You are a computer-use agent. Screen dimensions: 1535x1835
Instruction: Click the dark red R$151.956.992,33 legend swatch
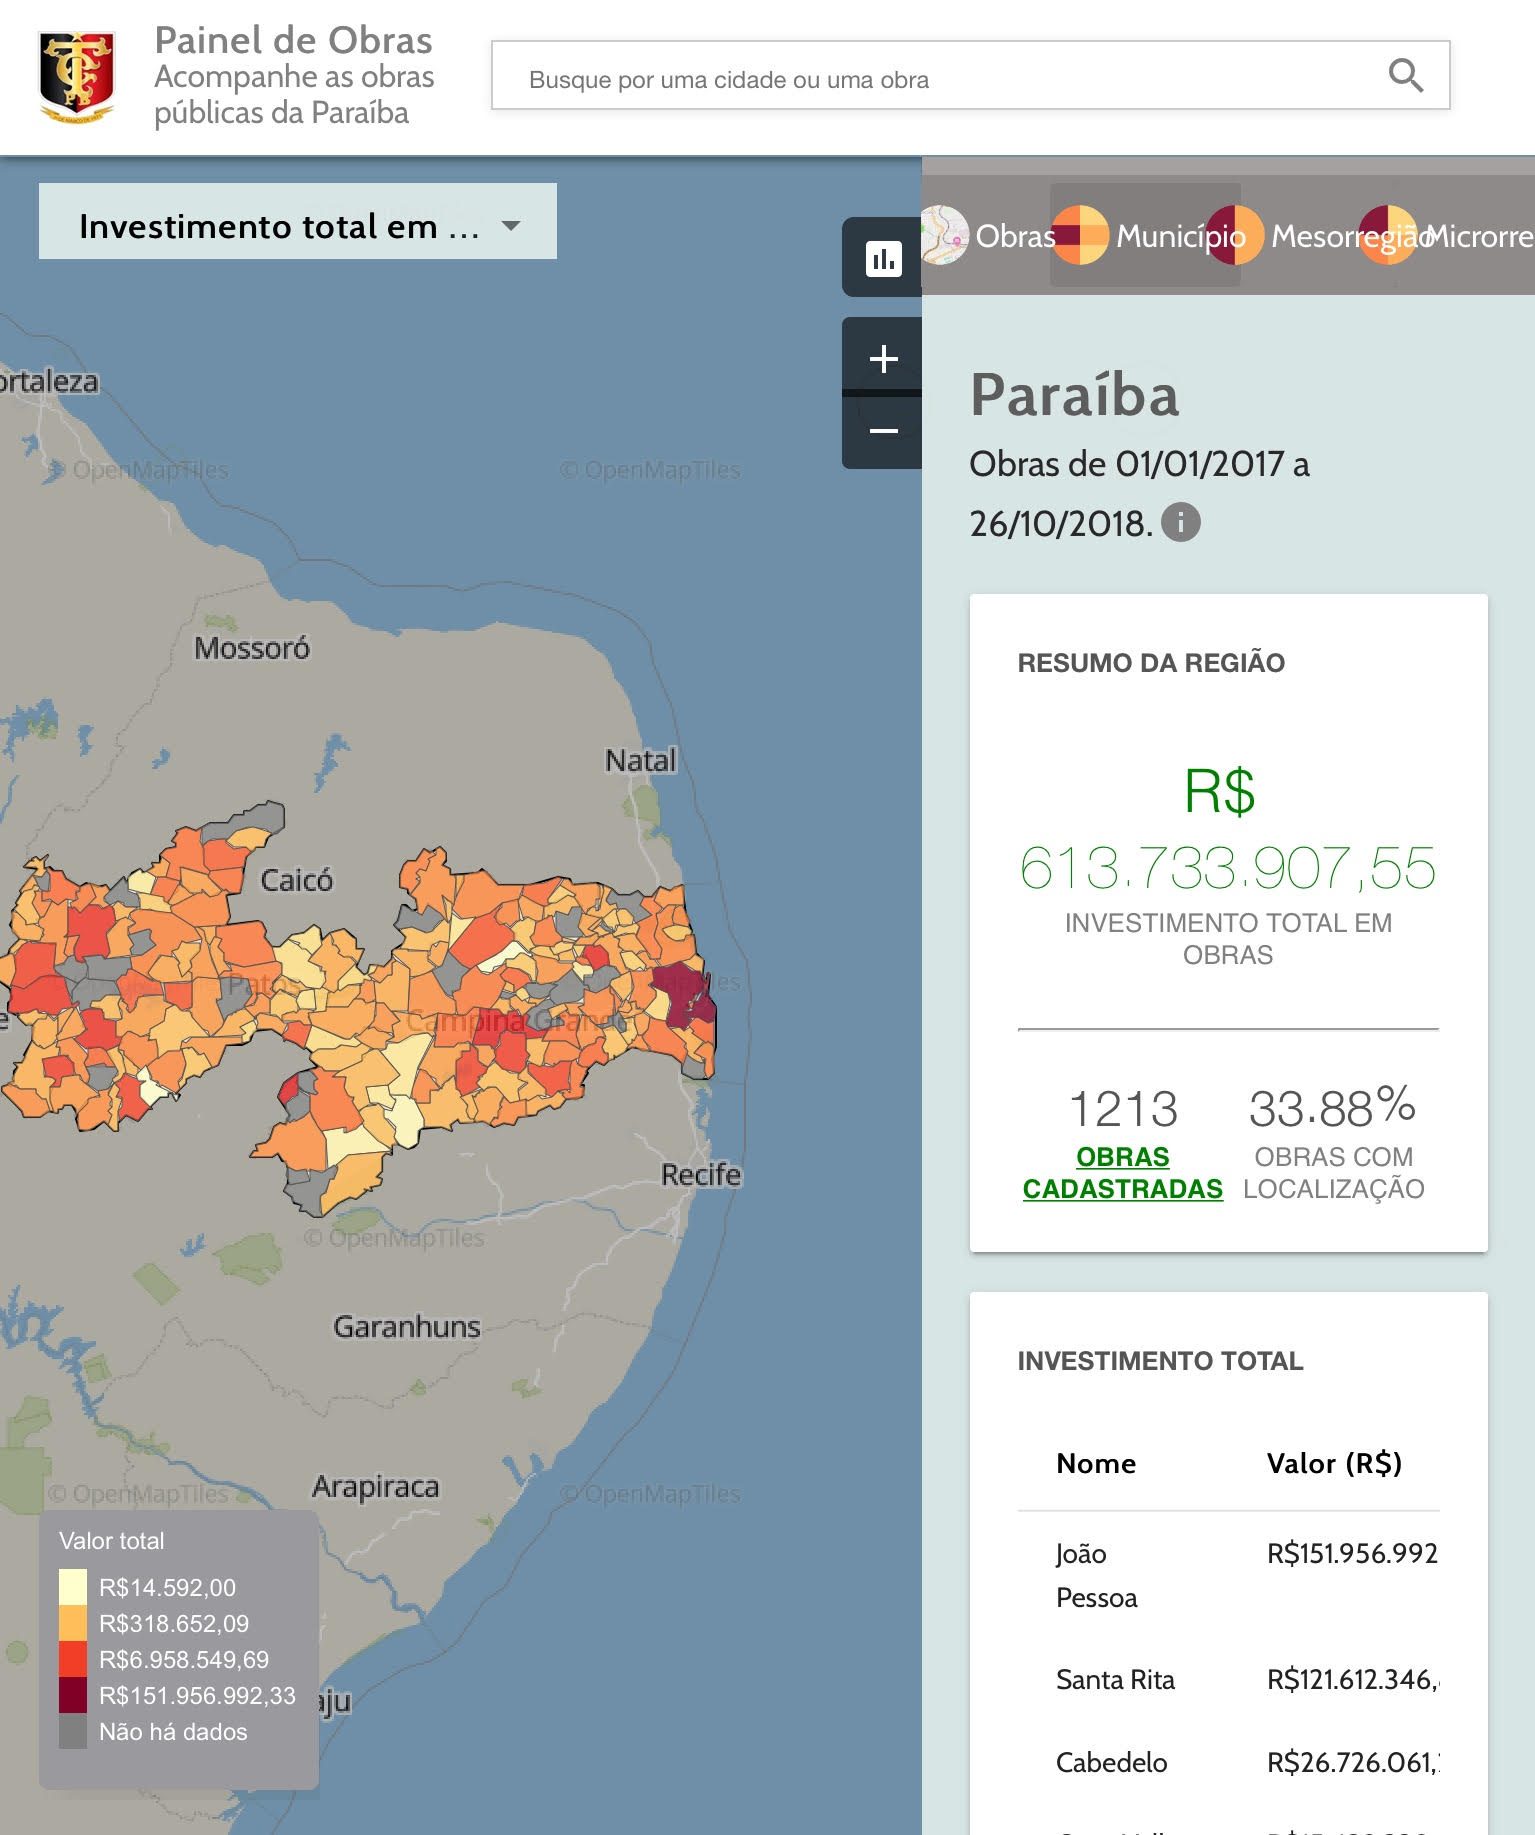[73, 1695]
